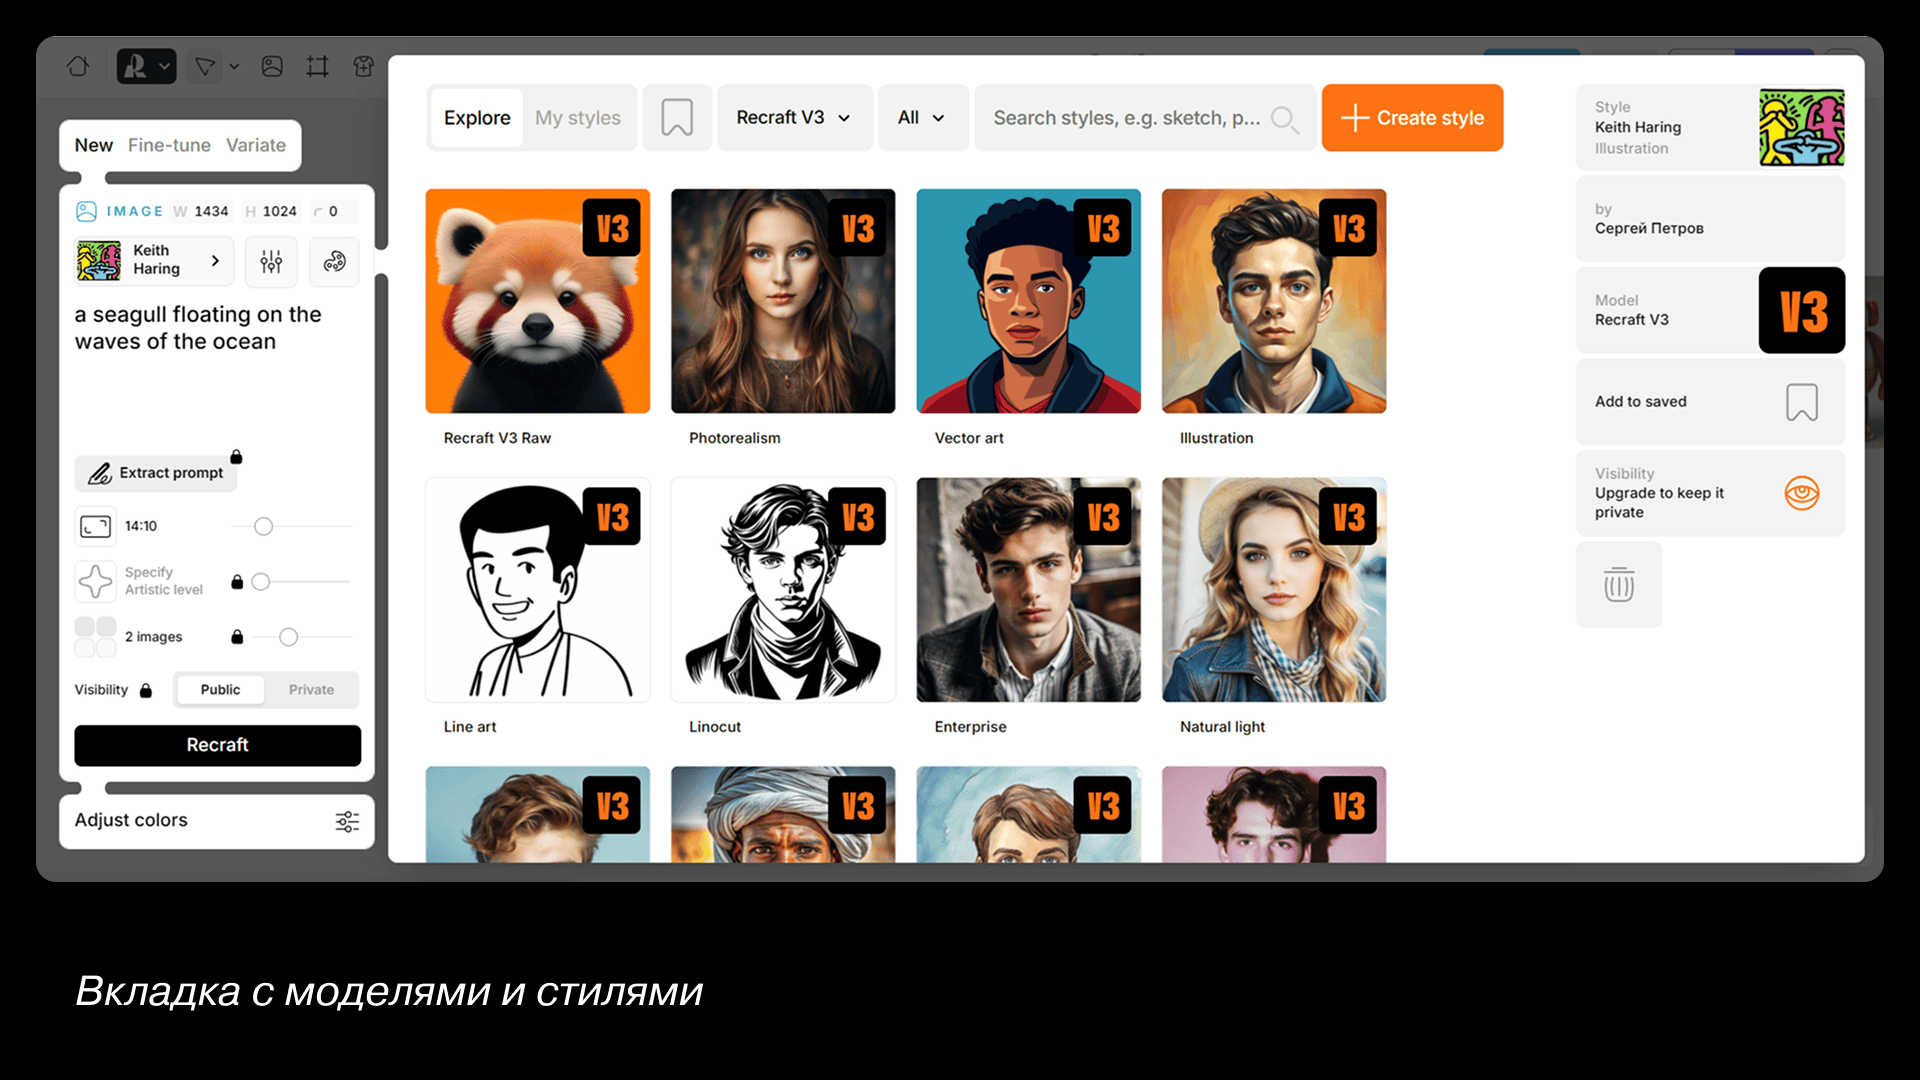Open the Recraft V3 model dropdown
The image size is (1920, 1080).
coord(794,118)
